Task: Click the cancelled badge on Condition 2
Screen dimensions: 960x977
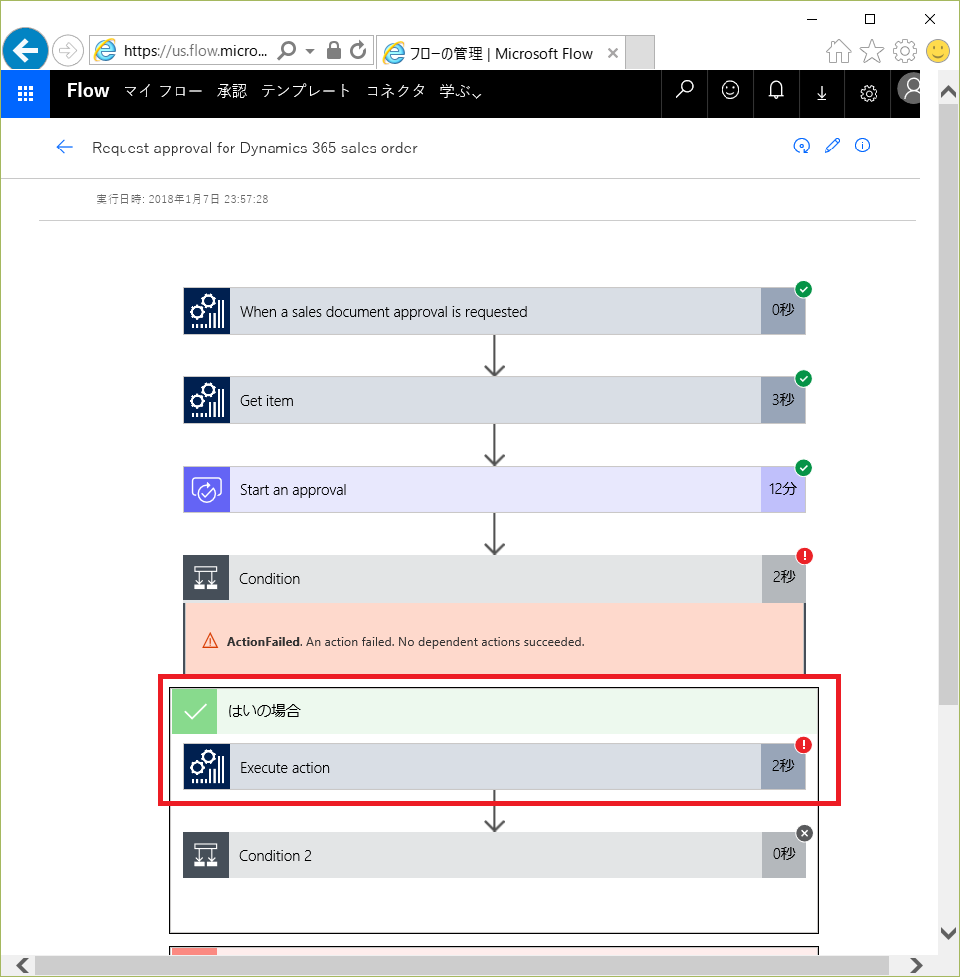Action: click(x=804, y=833)
